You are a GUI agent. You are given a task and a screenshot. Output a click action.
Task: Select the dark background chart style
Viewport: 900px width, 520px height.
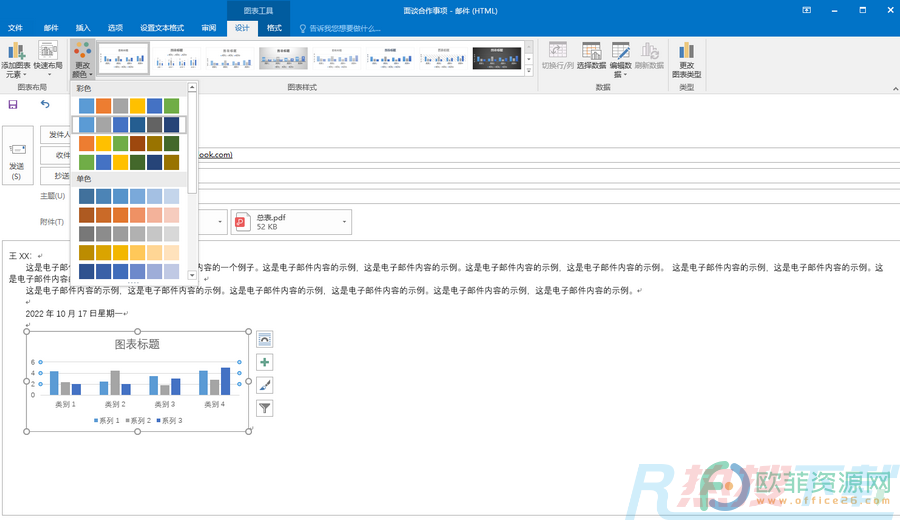[496, 58]
